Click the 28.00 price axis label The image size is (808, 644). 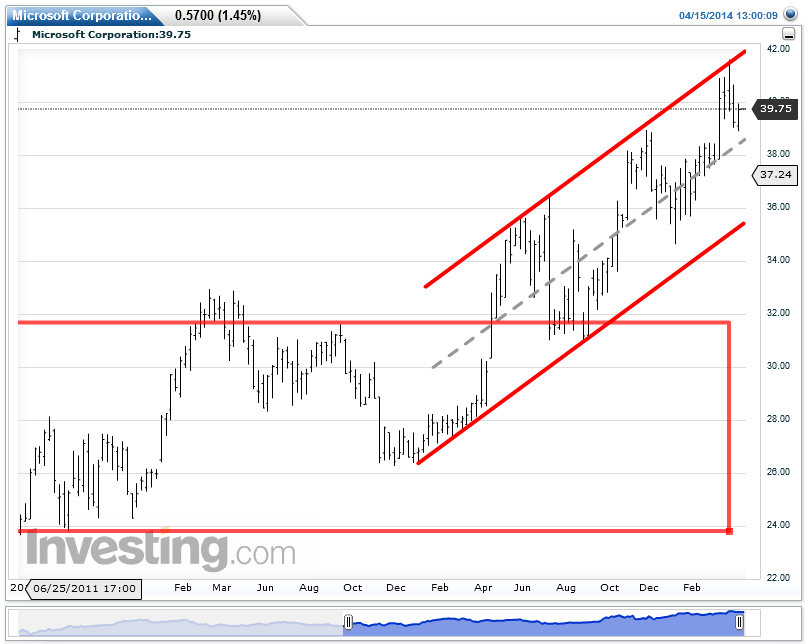(x=778, y=419)
